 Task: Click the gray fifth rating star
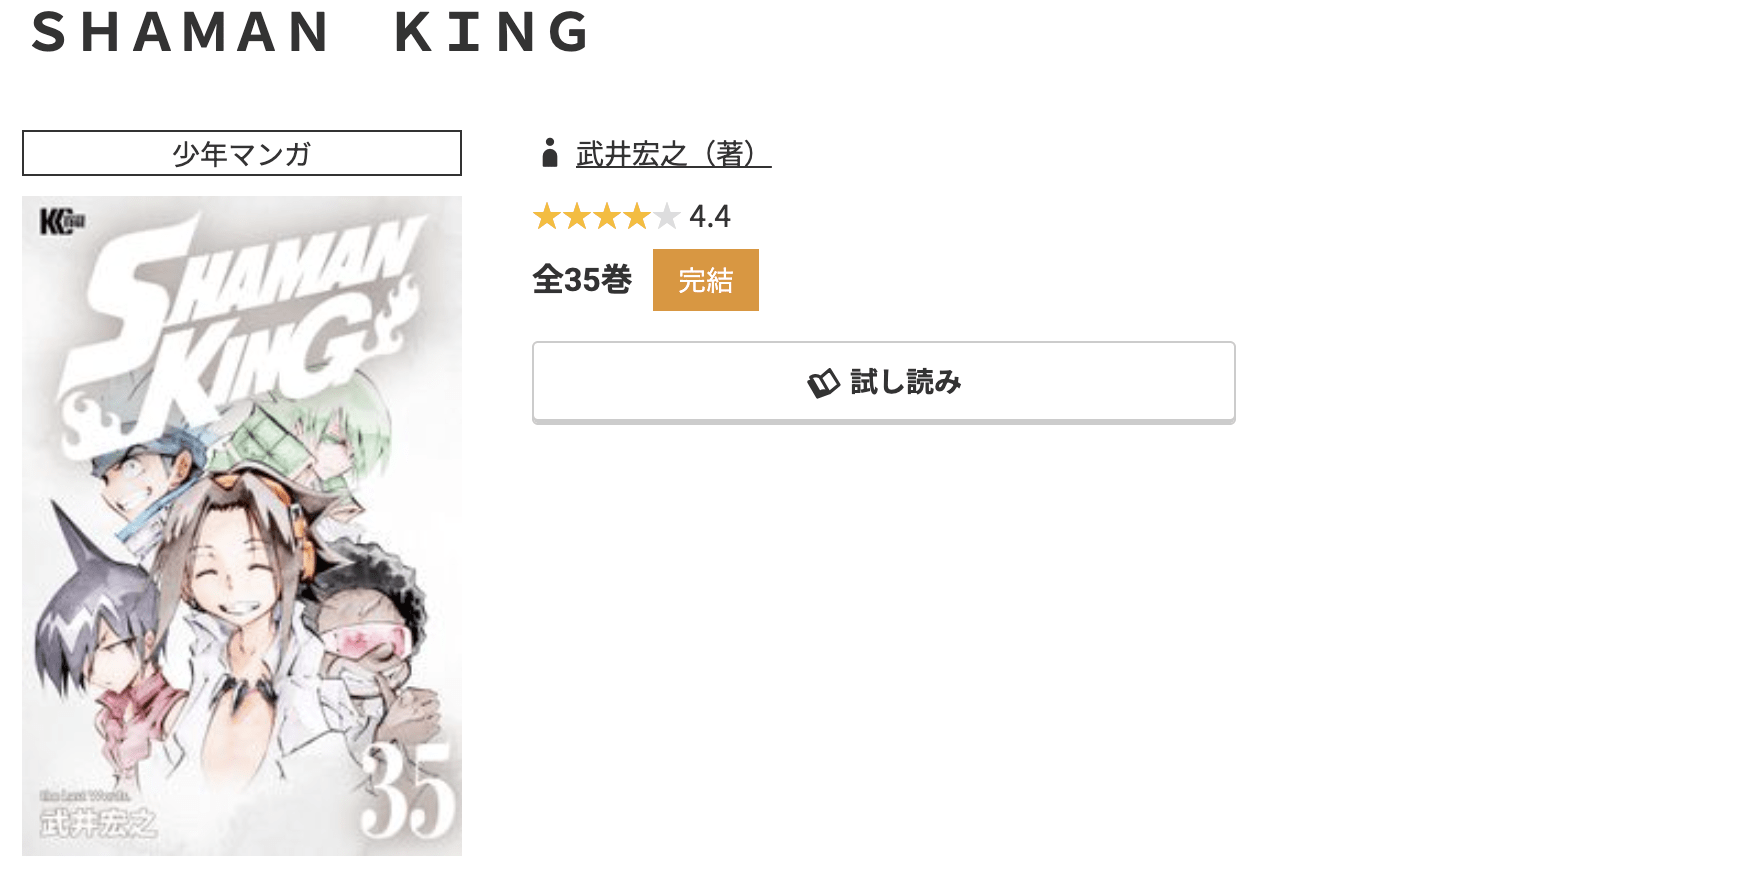point(667,216)
